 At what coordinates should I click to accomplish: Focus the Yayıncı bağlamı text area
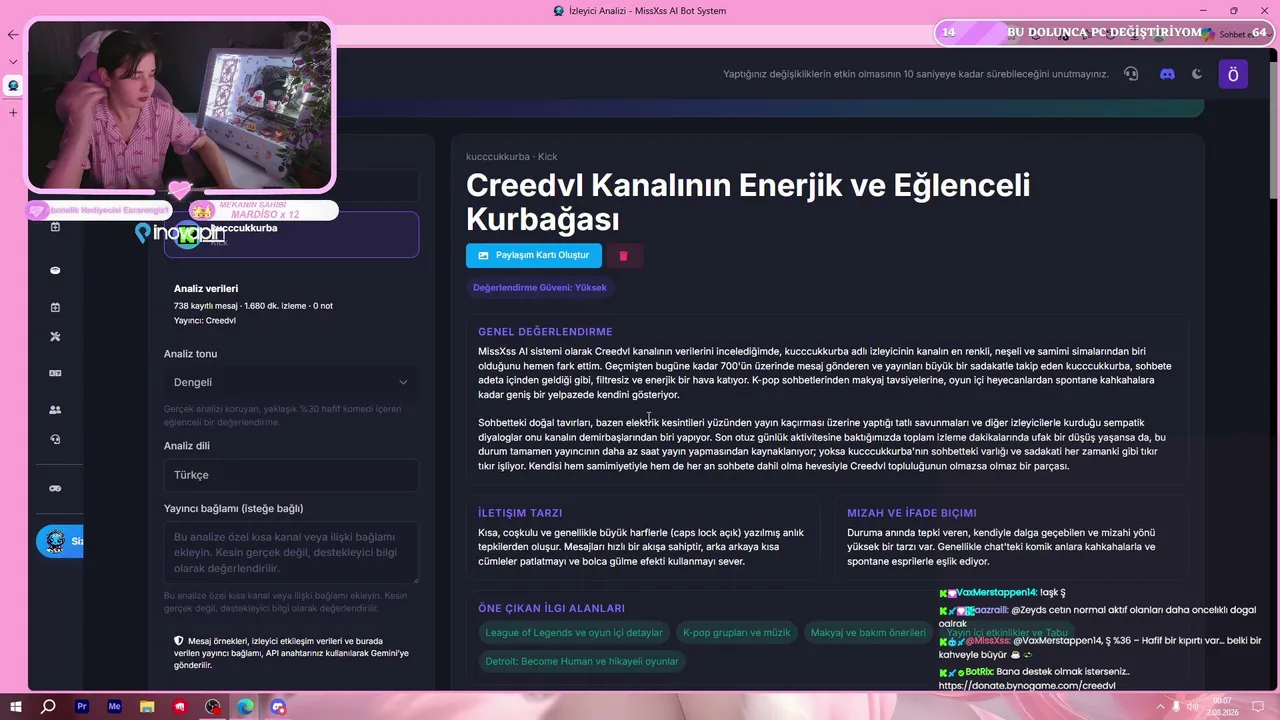coord(291,552)
